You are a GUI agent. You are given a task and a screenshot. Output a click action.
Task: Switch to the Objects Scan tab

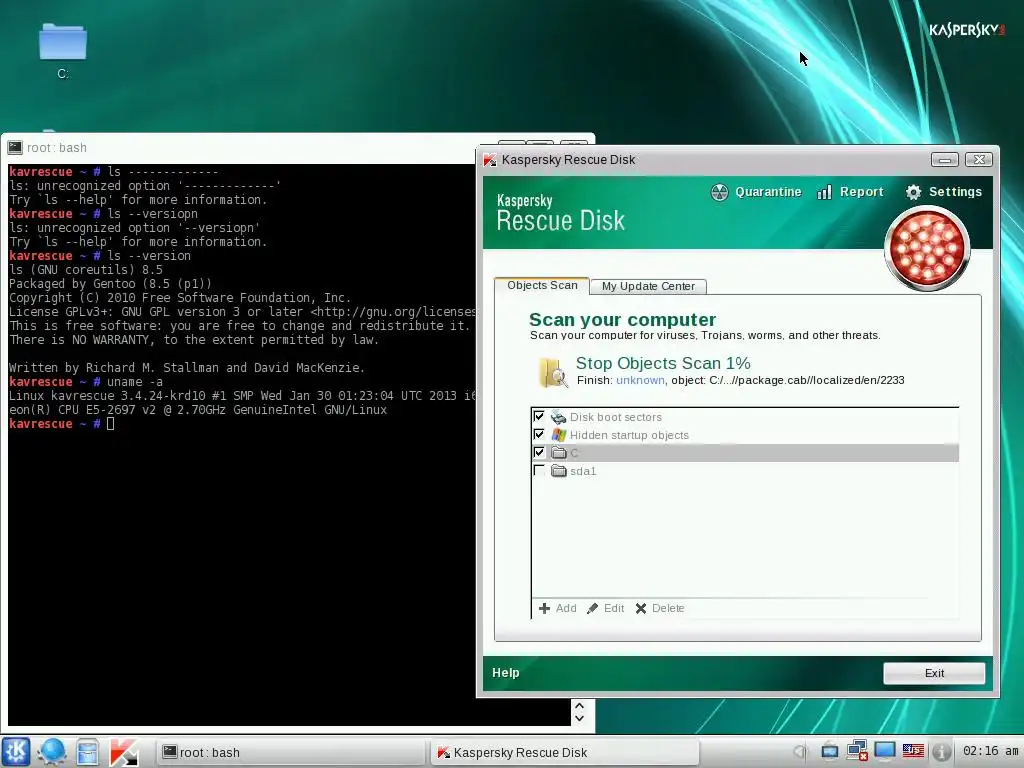[x=542, y=285]
